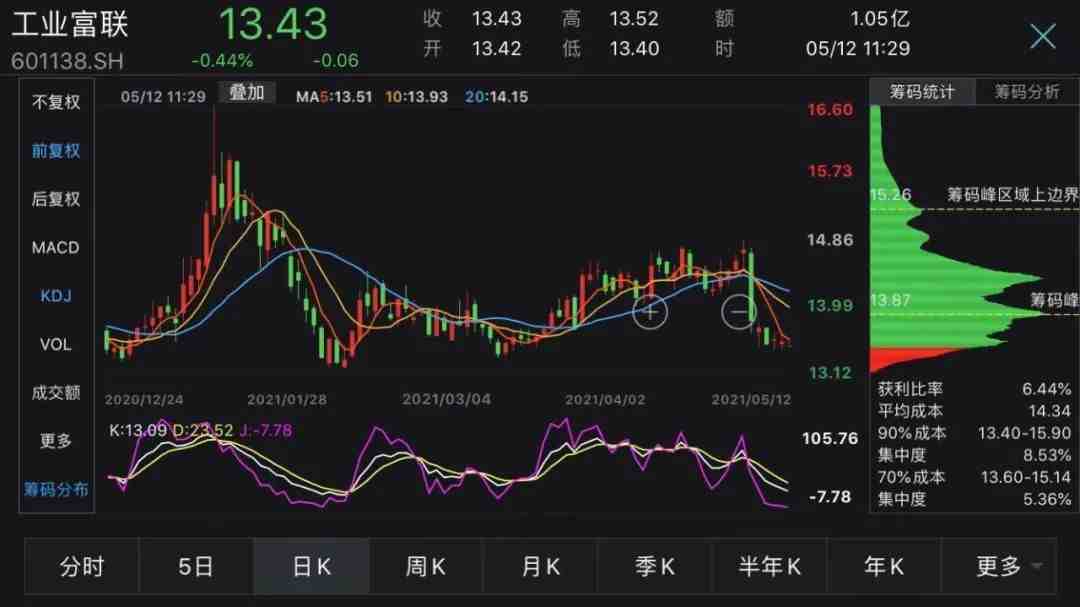The image size is (1080, 607).
Task: Switch indicator to MACD
Action: point(56,247)
